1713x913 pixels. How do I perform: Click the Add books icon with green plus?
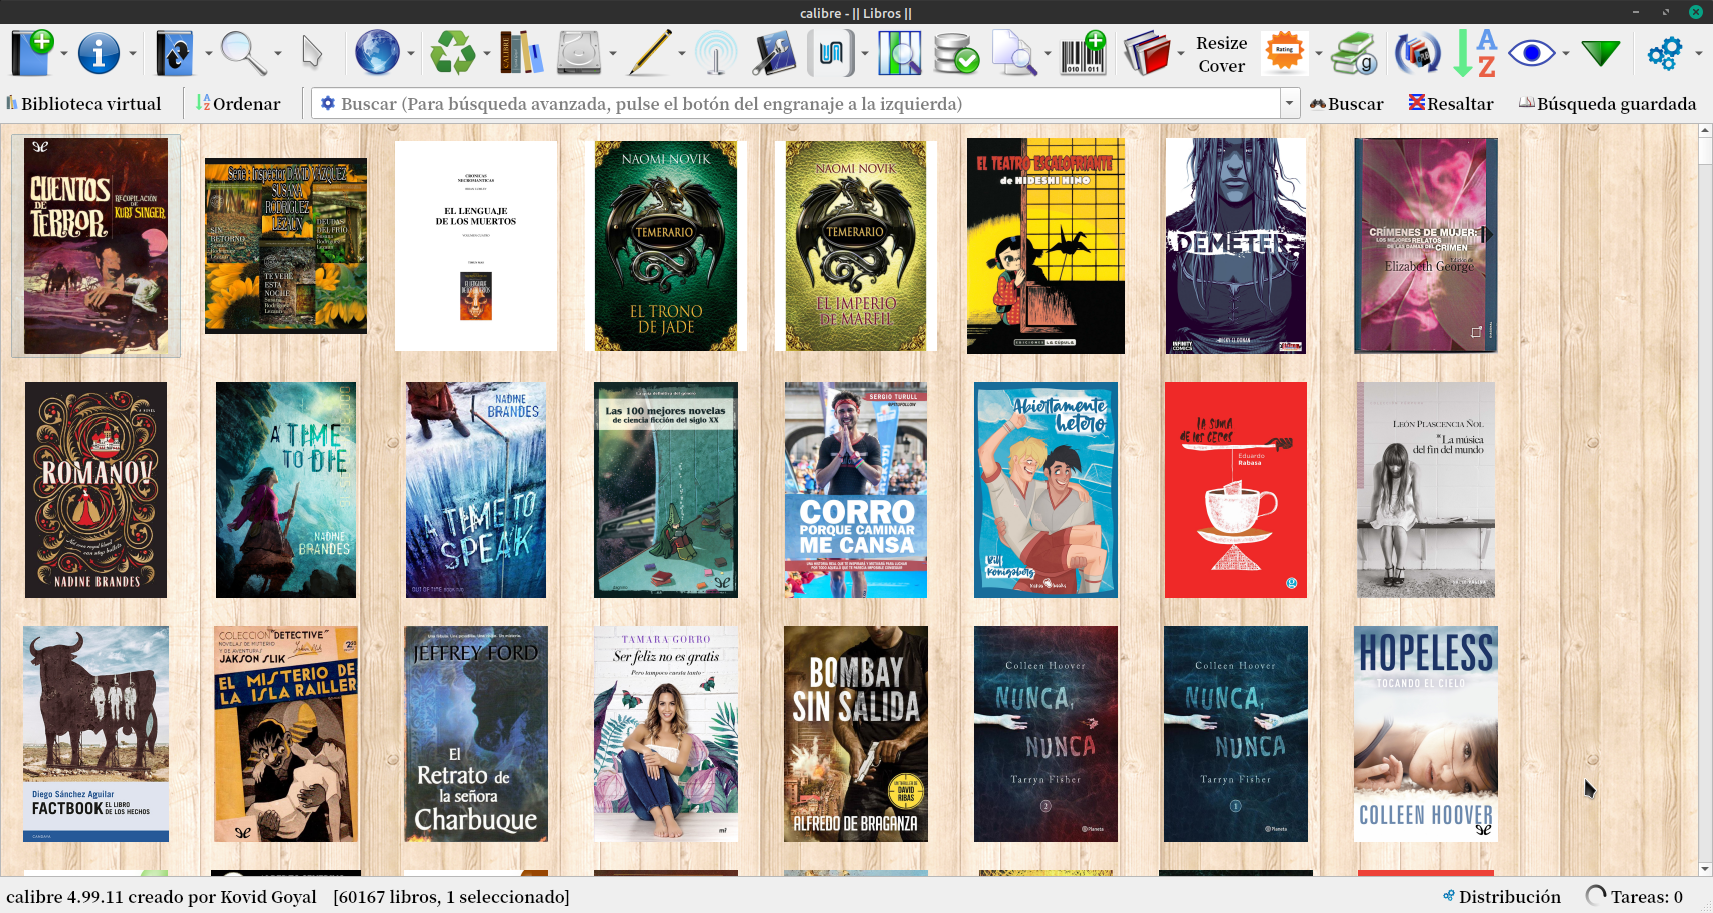[32, 53]
